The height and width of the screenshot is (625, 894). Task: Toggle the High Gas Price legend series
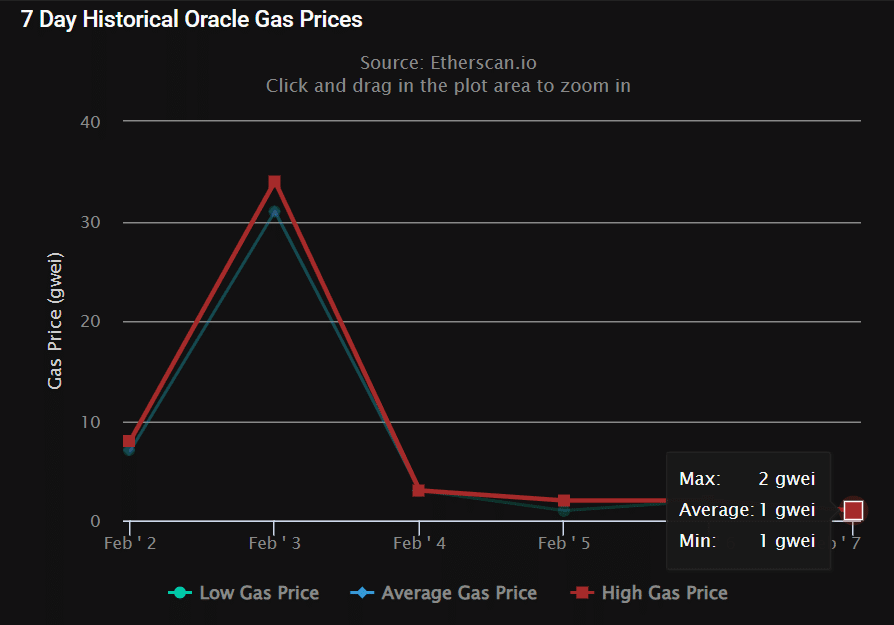click(649, 593)
